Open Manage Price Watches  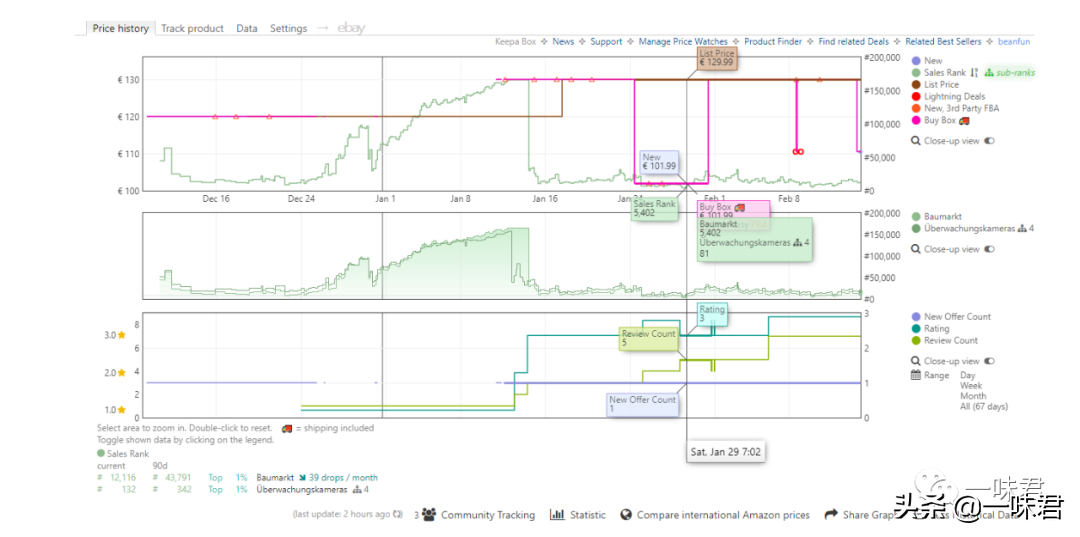pyautogui.click(x=683, y=41)
